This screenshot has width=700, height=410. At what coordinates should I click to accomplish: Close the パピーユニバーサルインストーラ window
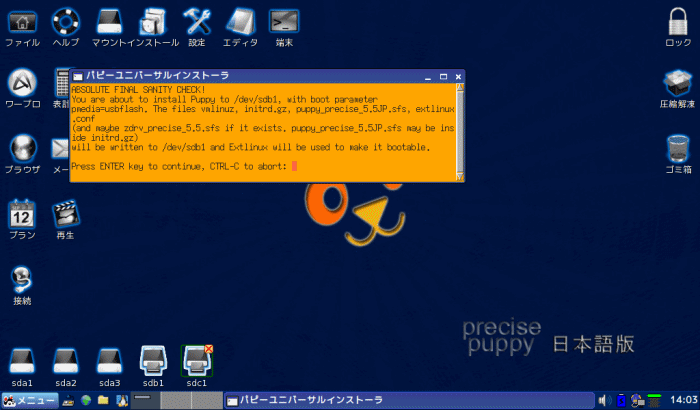tap(458, 77)
